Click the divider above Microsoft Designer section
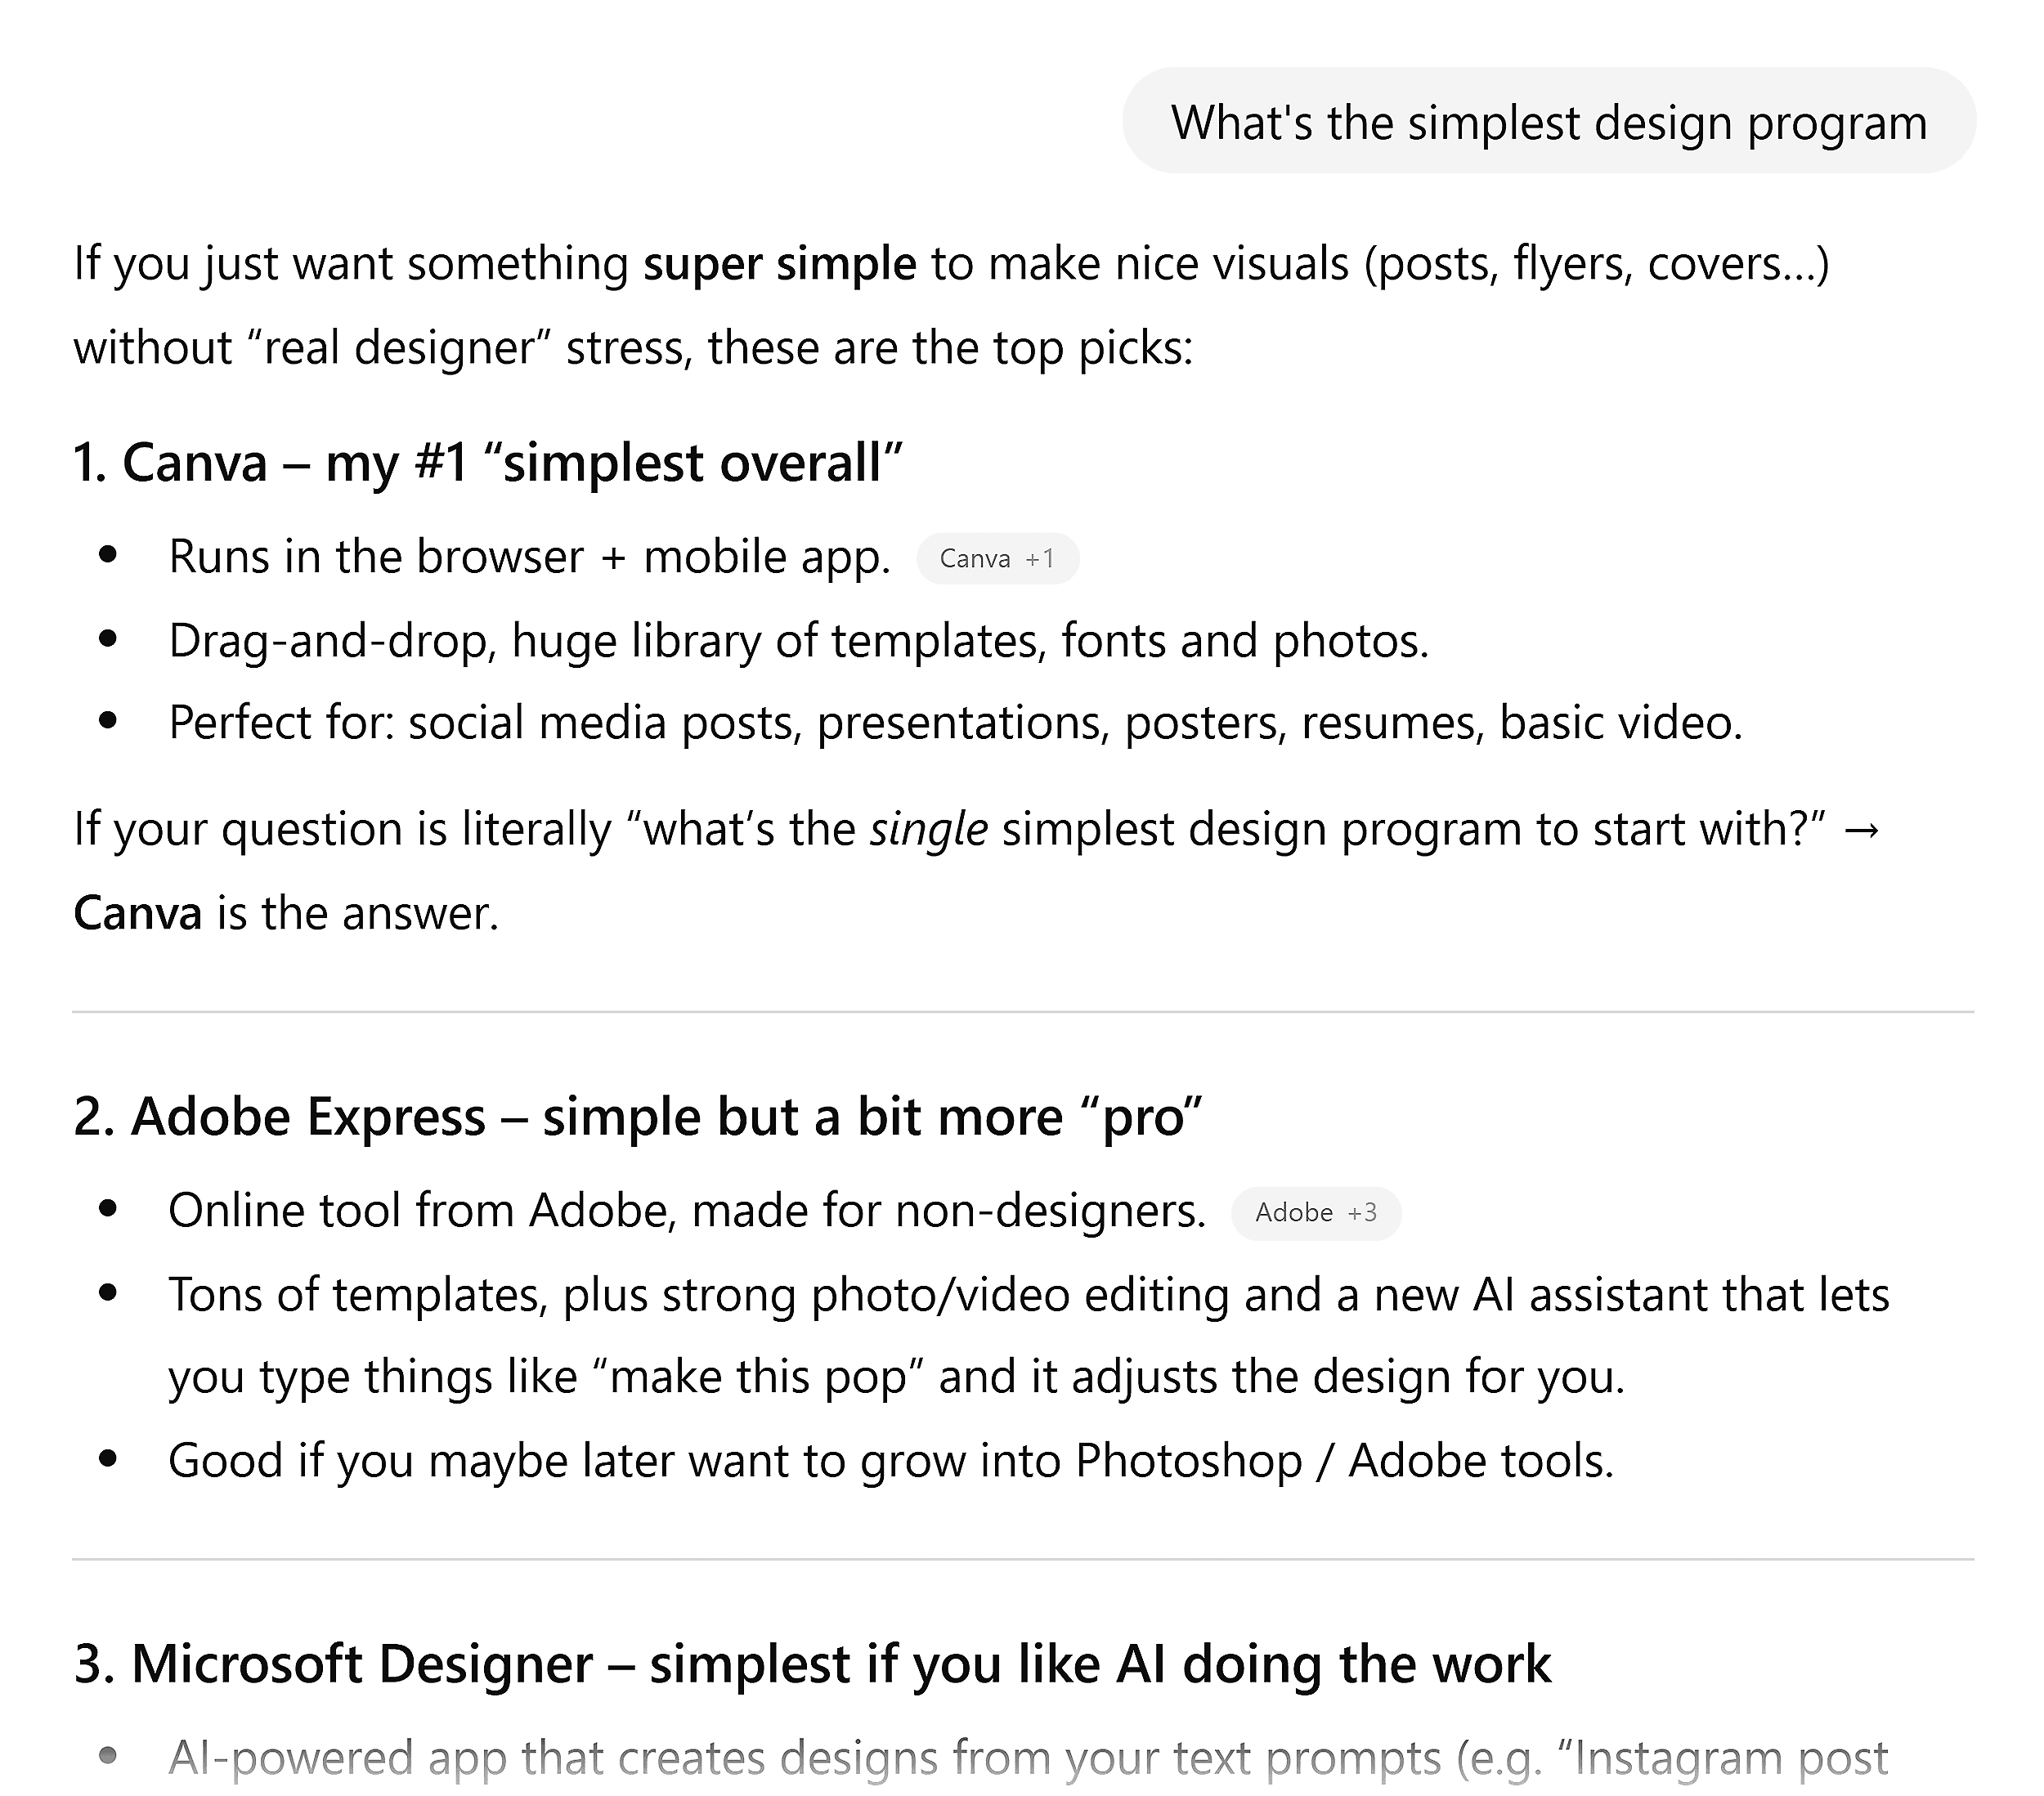Image resolution: width=2044 pixels, height=1796 pixels. point(1022,1559)
